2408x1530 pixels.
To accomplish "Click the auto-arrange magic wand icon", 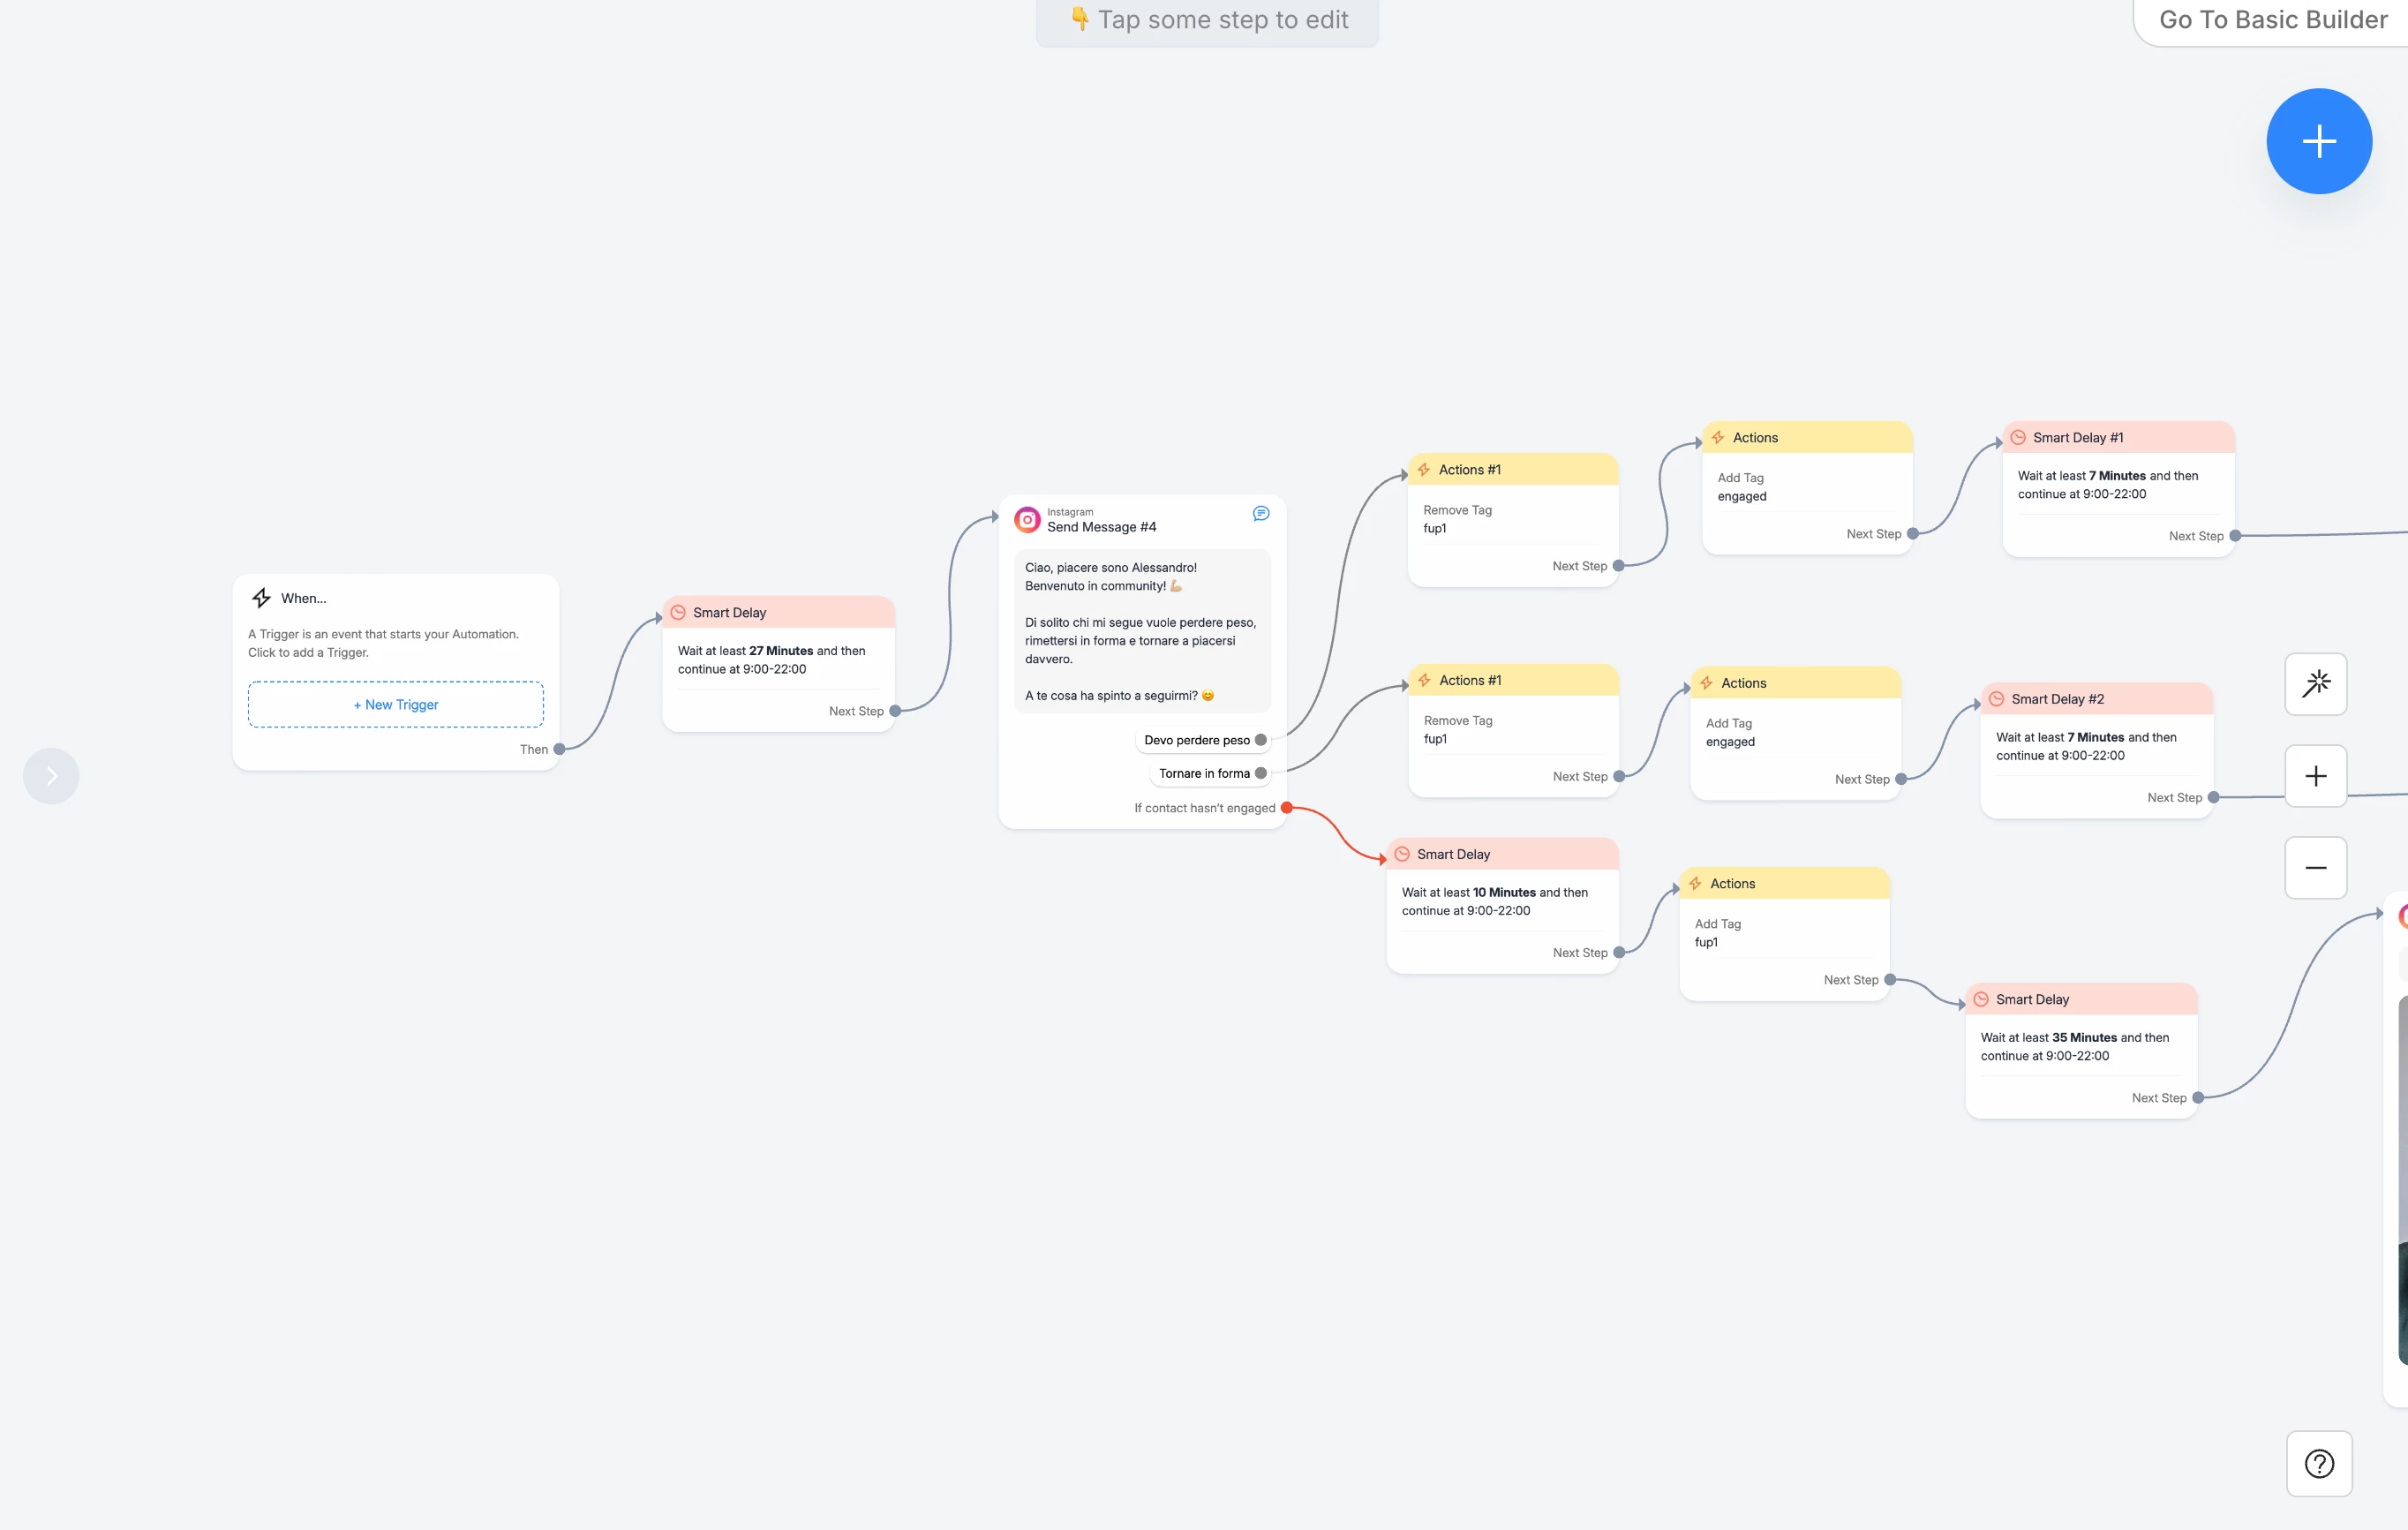I will point(2315,684).
